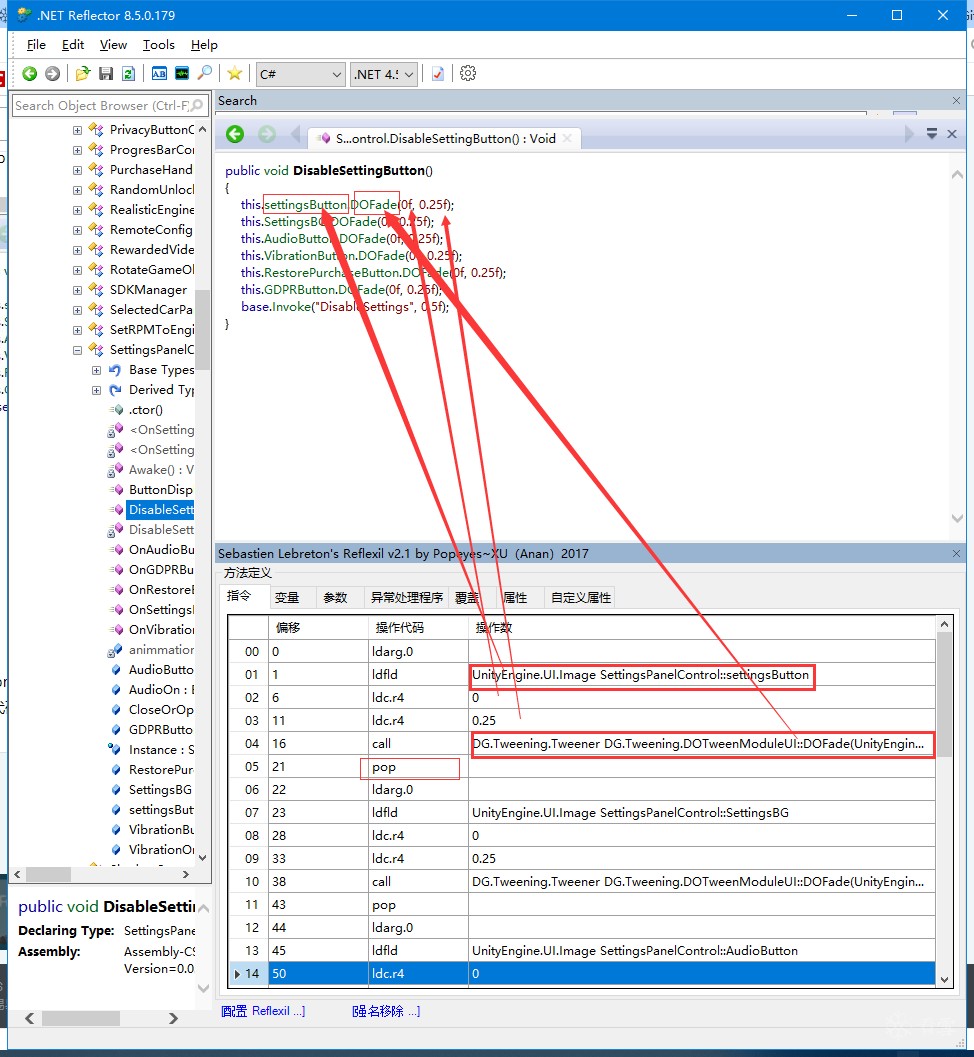This screenshot has height=1057, width=974.
Task: Refresh assemblies with the green arrows icon
Action: coord(128,73)
